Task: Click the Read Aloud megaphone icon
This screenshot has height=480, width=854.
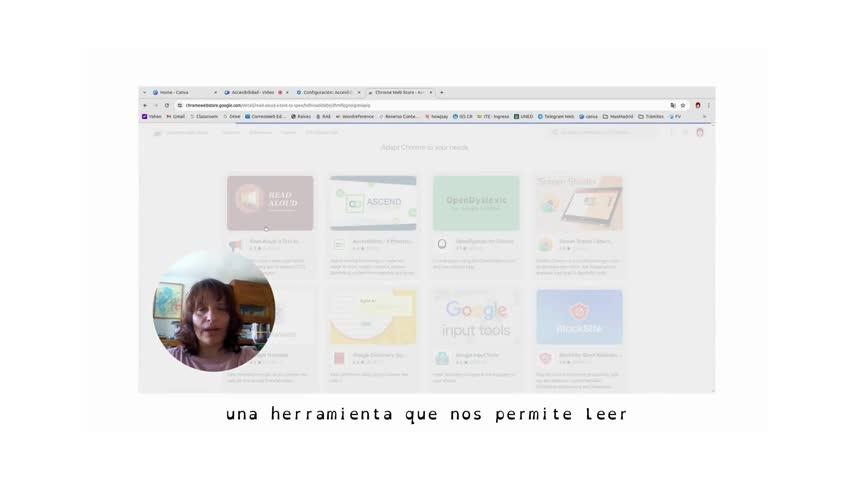Action: [236, 245]
